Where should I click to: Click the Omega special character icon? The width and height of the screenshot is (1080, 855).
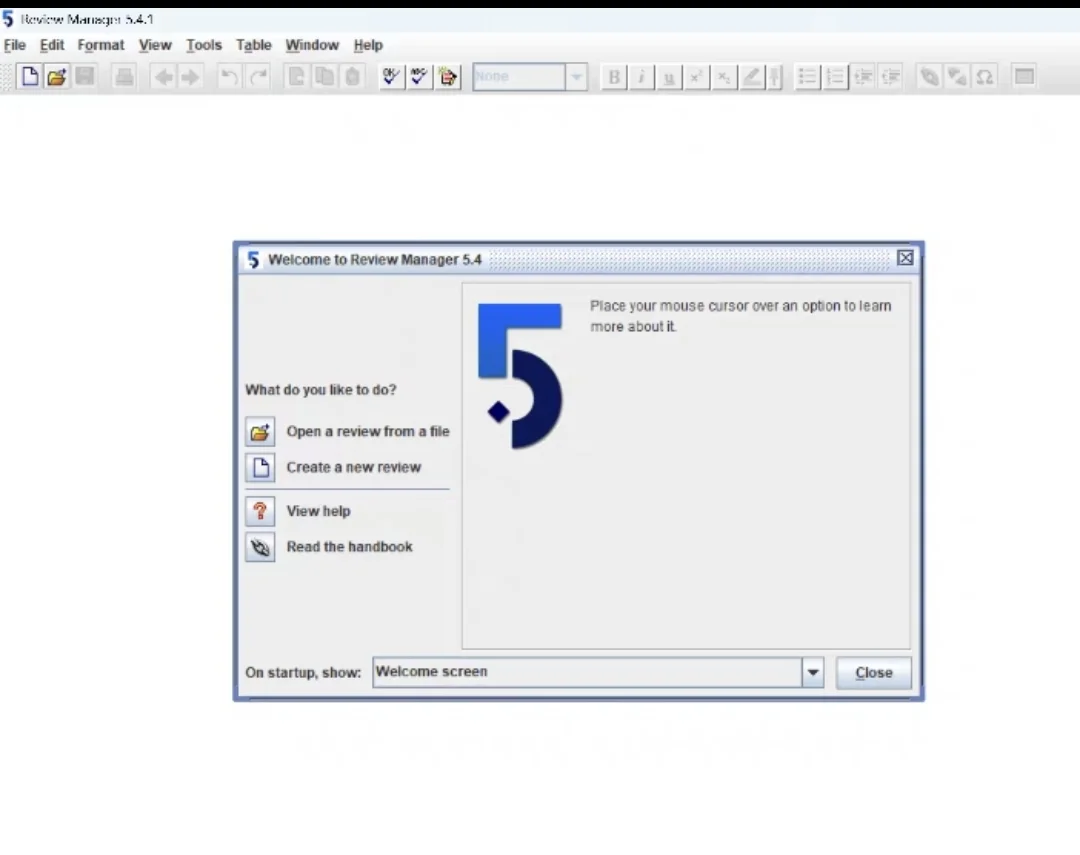coord(985,76)
